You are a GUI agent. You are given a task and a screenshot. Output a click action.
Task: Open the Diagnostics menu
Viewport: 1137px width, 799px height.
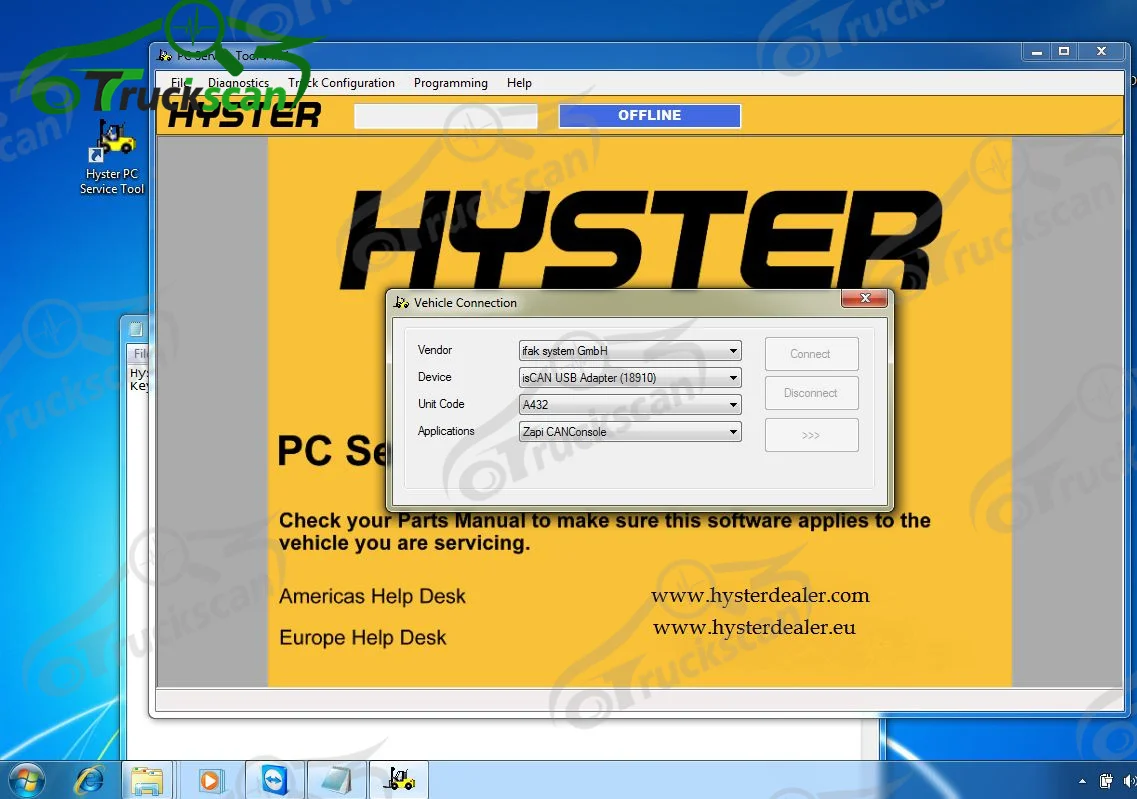coord(238,83)
